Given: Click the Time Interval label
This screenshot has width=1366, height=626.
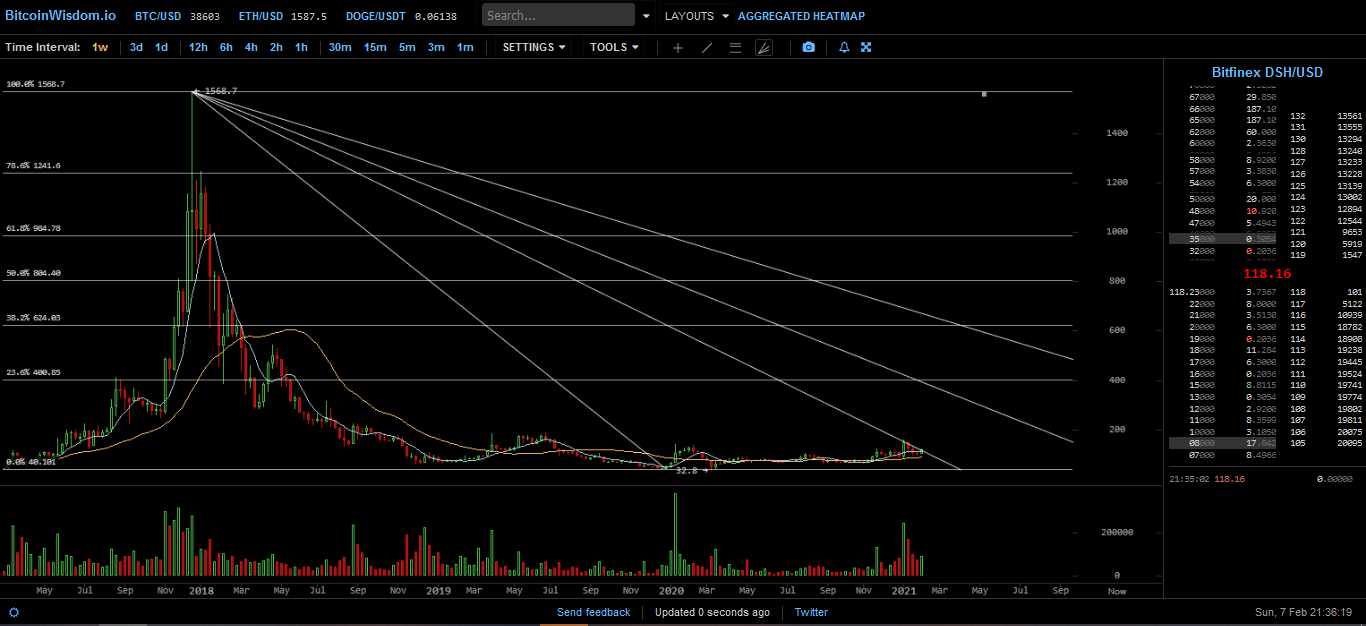Looking at the screenshot, I should 42,47.
